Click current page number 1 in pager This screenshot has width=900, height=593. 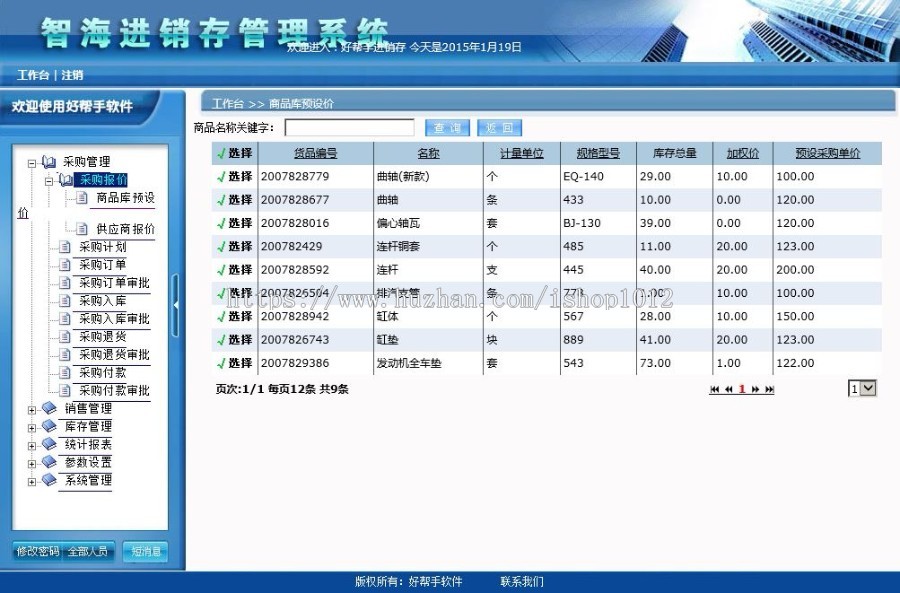[x=742, y=389]
